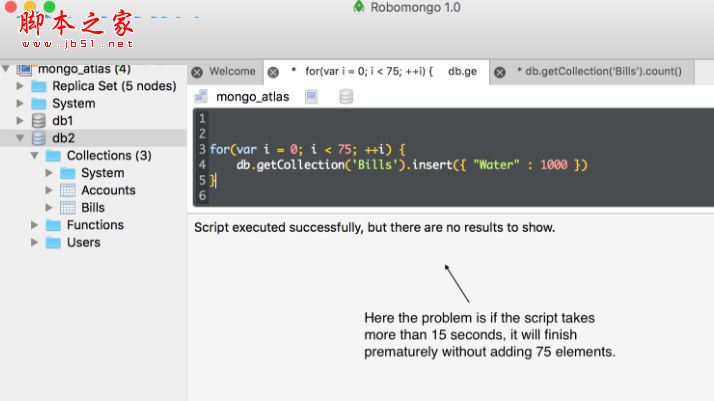Collapse the db2 database node
This screenshot has width=714, height=401.
tap(20, 138)
